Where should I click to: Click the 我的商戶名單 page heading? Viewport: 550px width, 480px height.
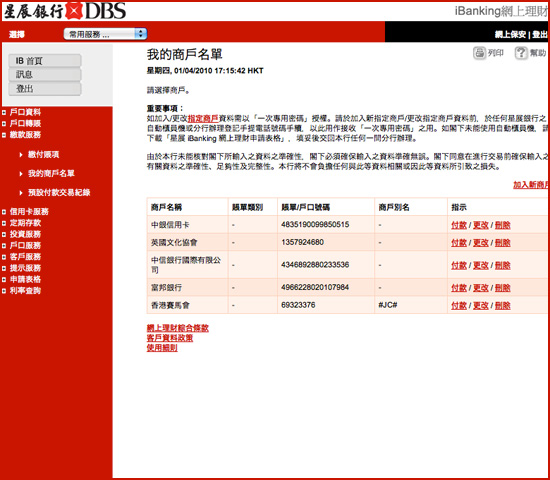pos(185,54)
